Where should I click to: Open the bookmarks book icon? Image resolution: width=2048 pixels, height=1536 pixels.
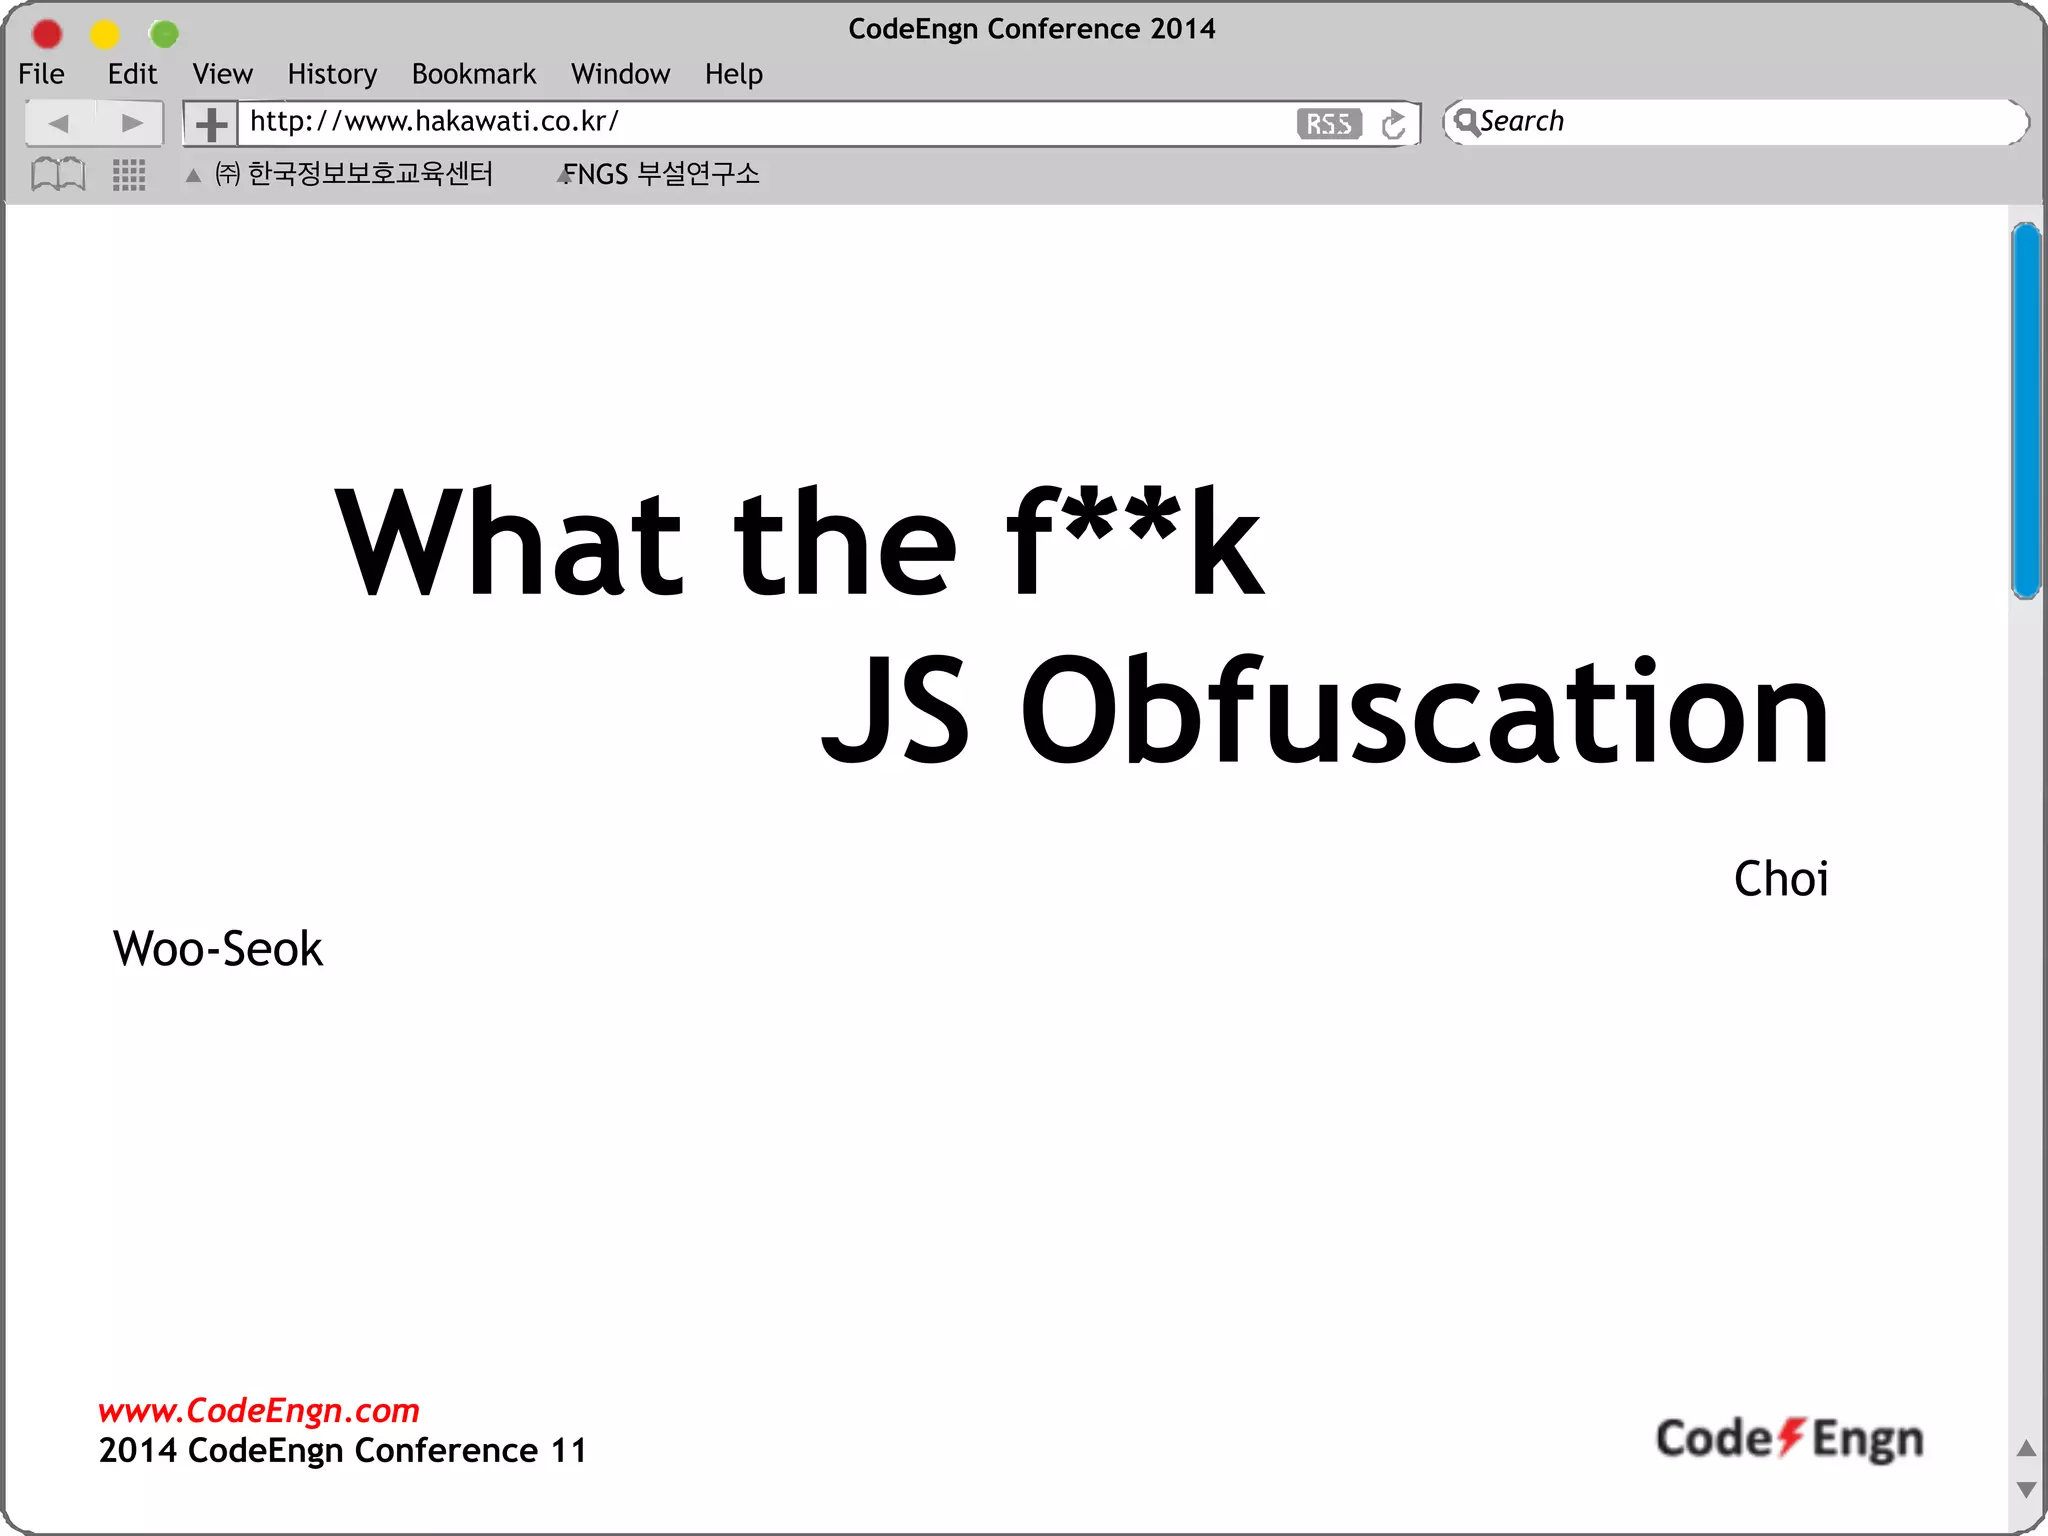(x=58, y=174)
